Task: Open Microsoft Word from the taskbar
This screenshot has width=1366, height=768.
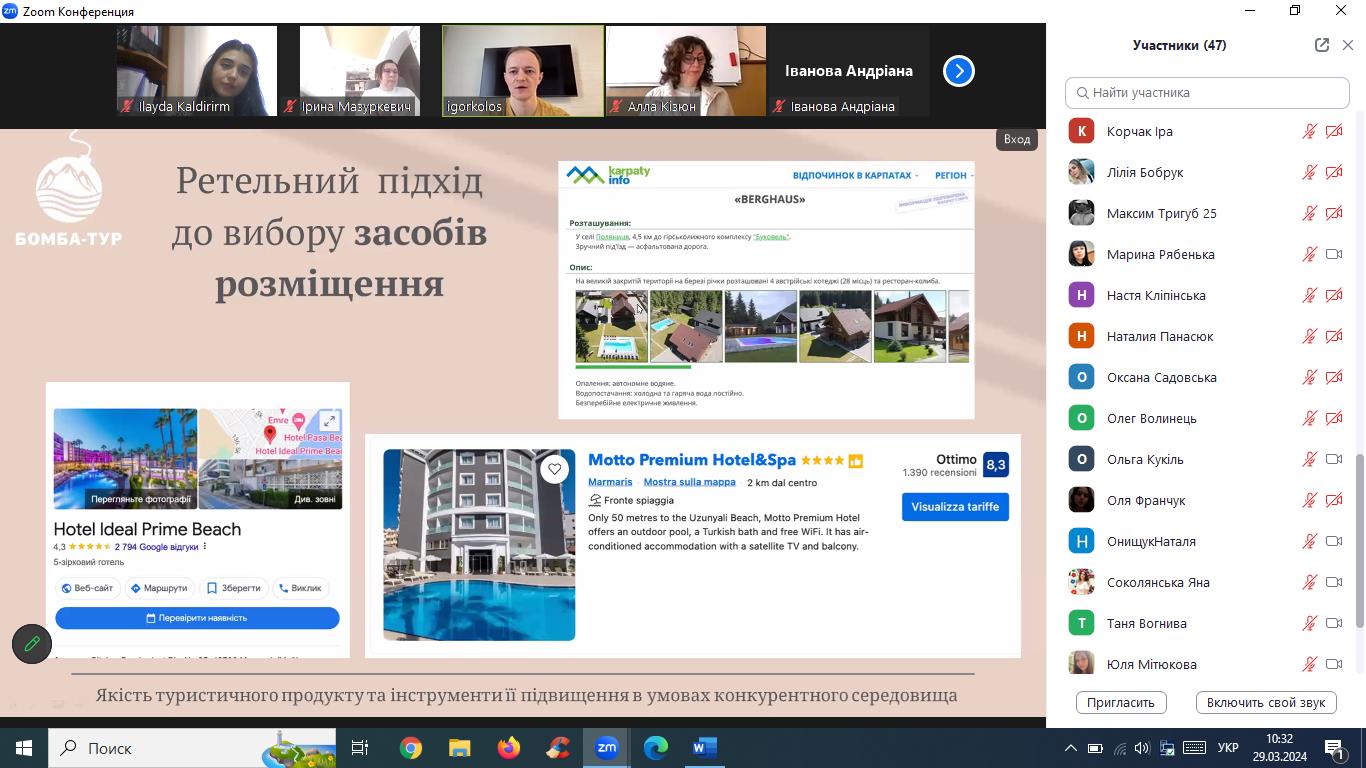Action: (705, 747)
